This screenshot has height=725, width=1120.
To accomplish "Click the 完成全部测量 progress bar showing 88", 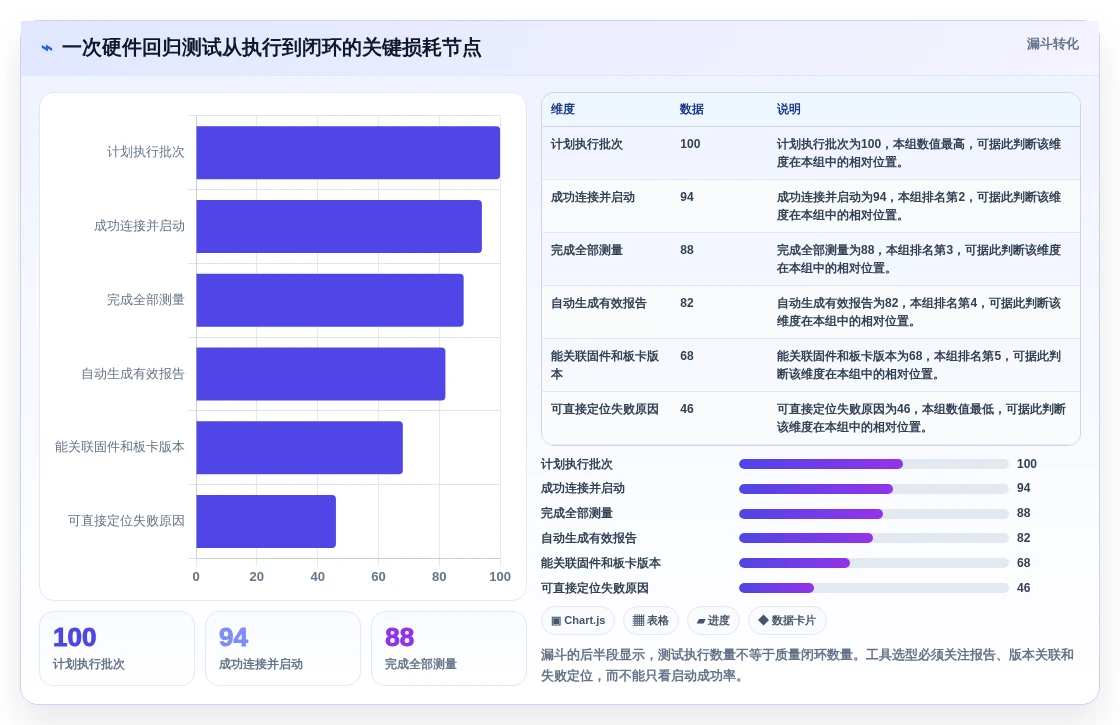I will point(874,514).
